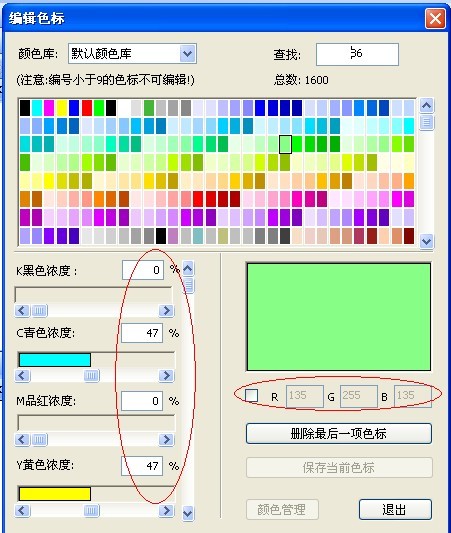
Task: Click the up arrow of the color palette scrollbar
Action: click(x=427, y=106)
